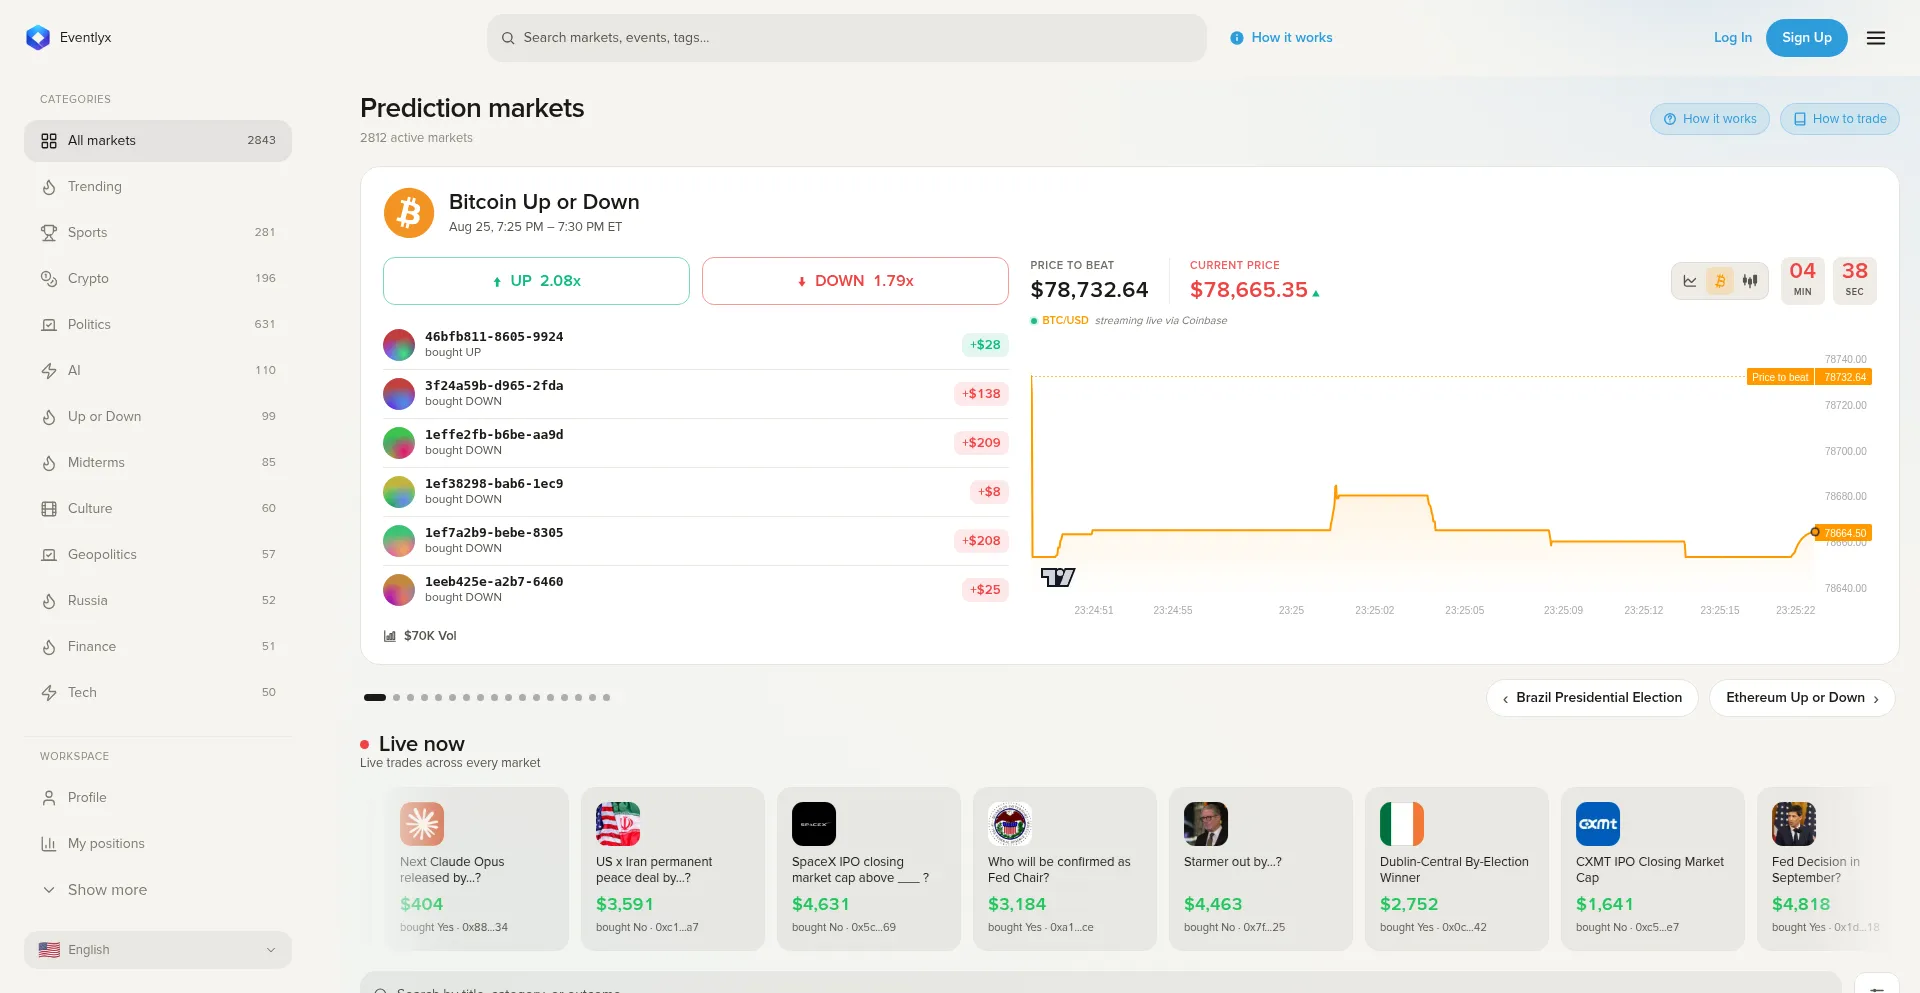Expand Show more in workspace

tap(158, 890)
